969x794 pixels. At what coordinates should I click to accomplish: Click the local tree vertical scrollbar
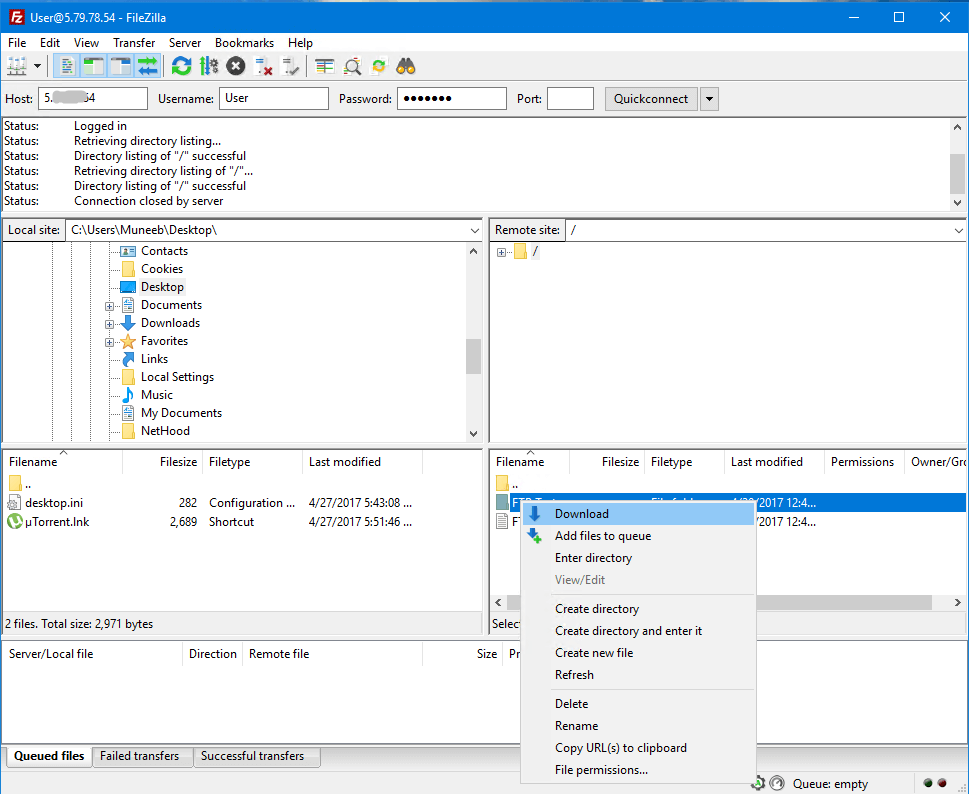click(x=472, y=357)
